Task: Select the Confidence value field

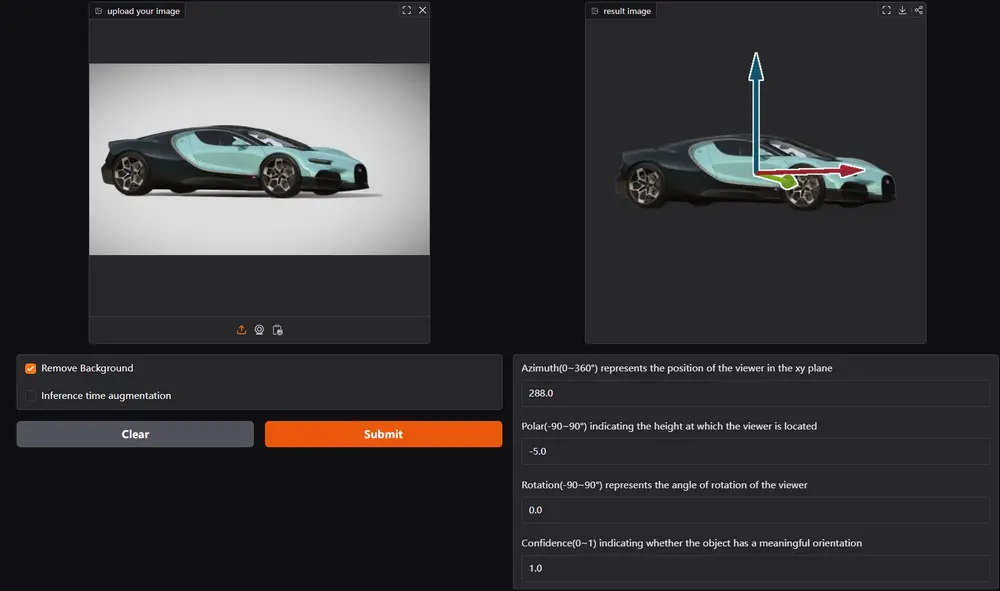Action: [x=755, y=568]
